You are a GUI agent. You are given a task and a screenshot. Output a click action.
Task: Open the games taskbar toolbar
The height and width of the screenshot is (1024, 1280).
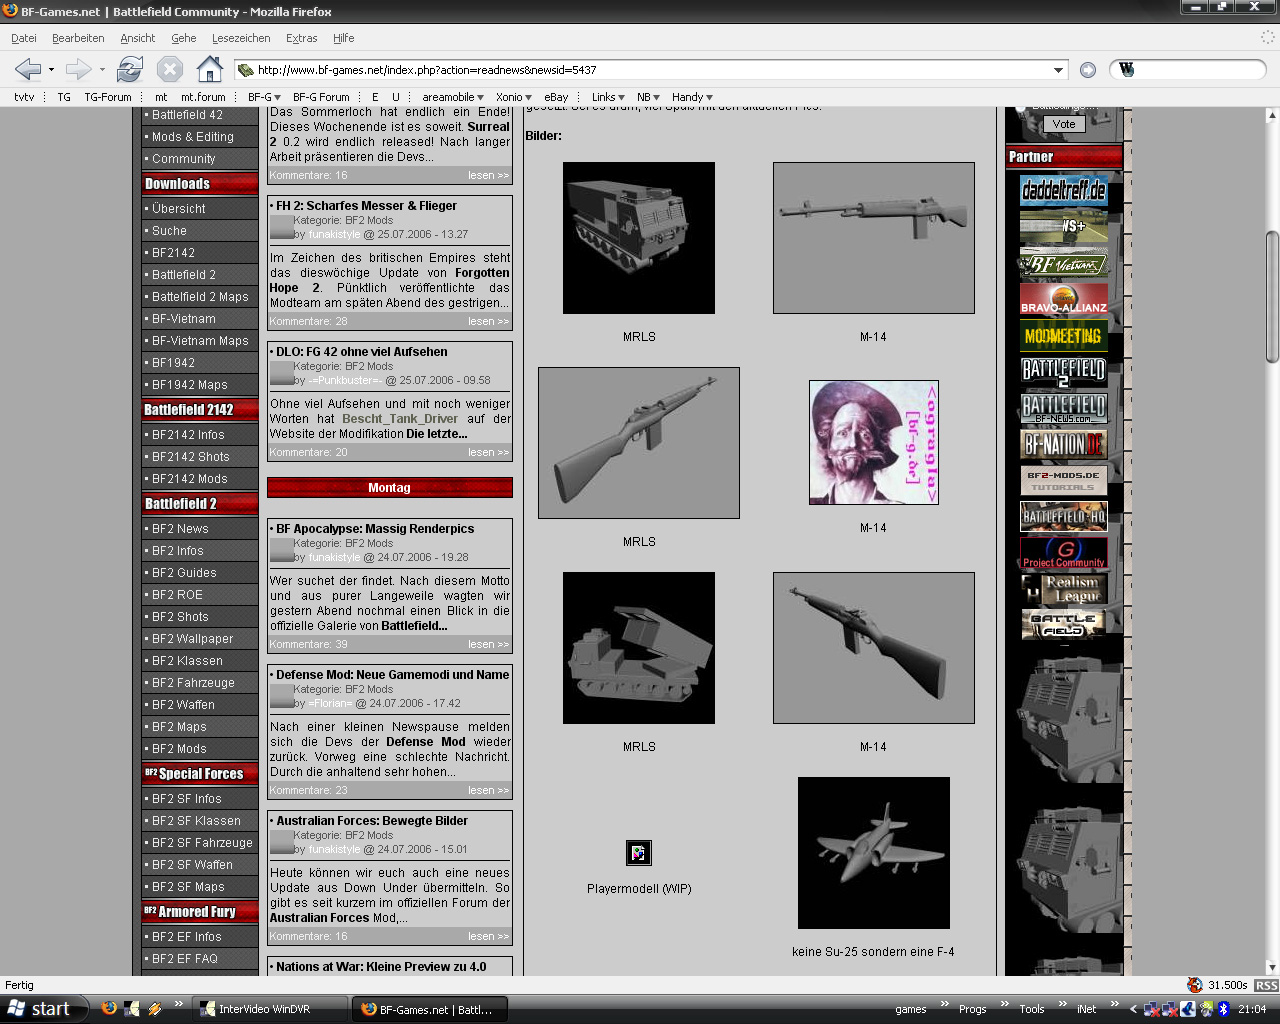tap(911, 1010)
